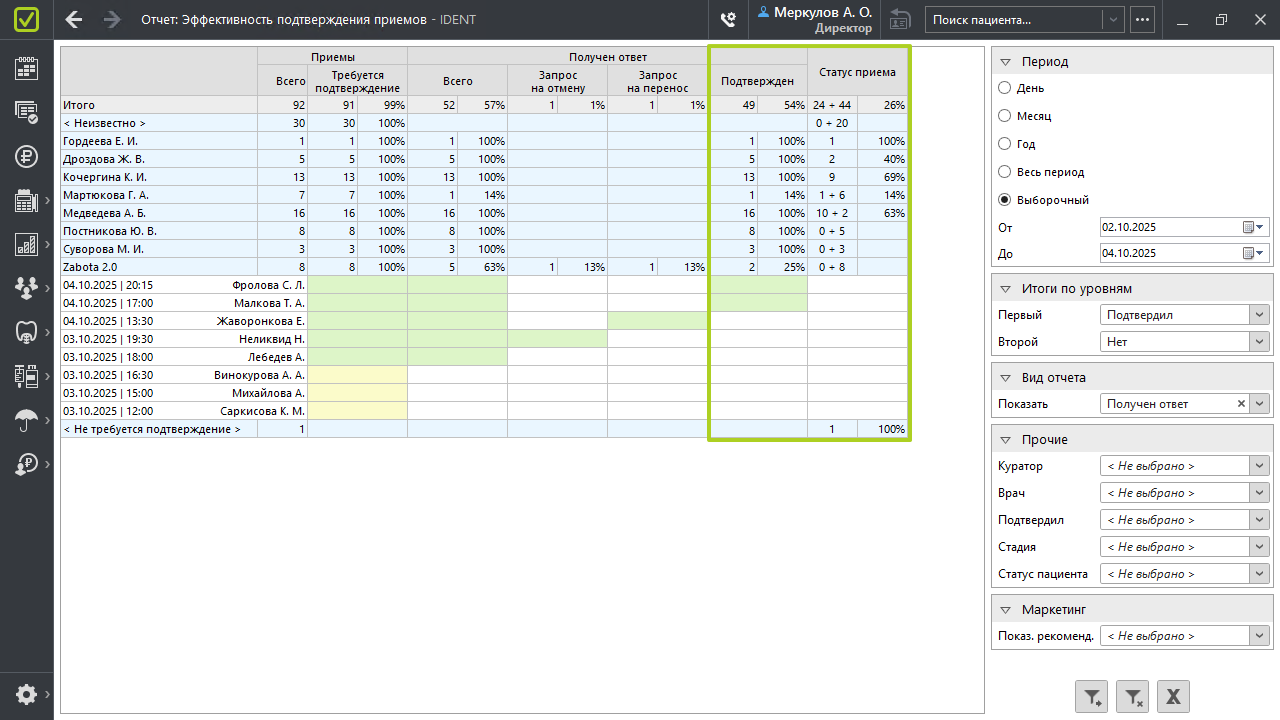The width and height of the screenshot is (1280, 720).
Task: Collapse the "Маркетинг" section
Action: [x=1005, y=610]
